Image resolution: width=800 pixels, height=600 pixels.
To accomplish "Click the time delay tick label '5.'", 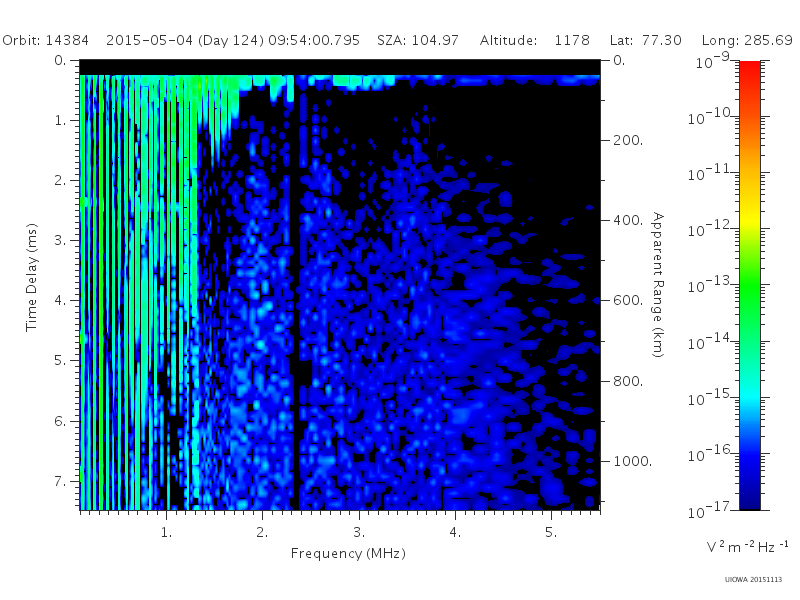I will coord(61,361).
